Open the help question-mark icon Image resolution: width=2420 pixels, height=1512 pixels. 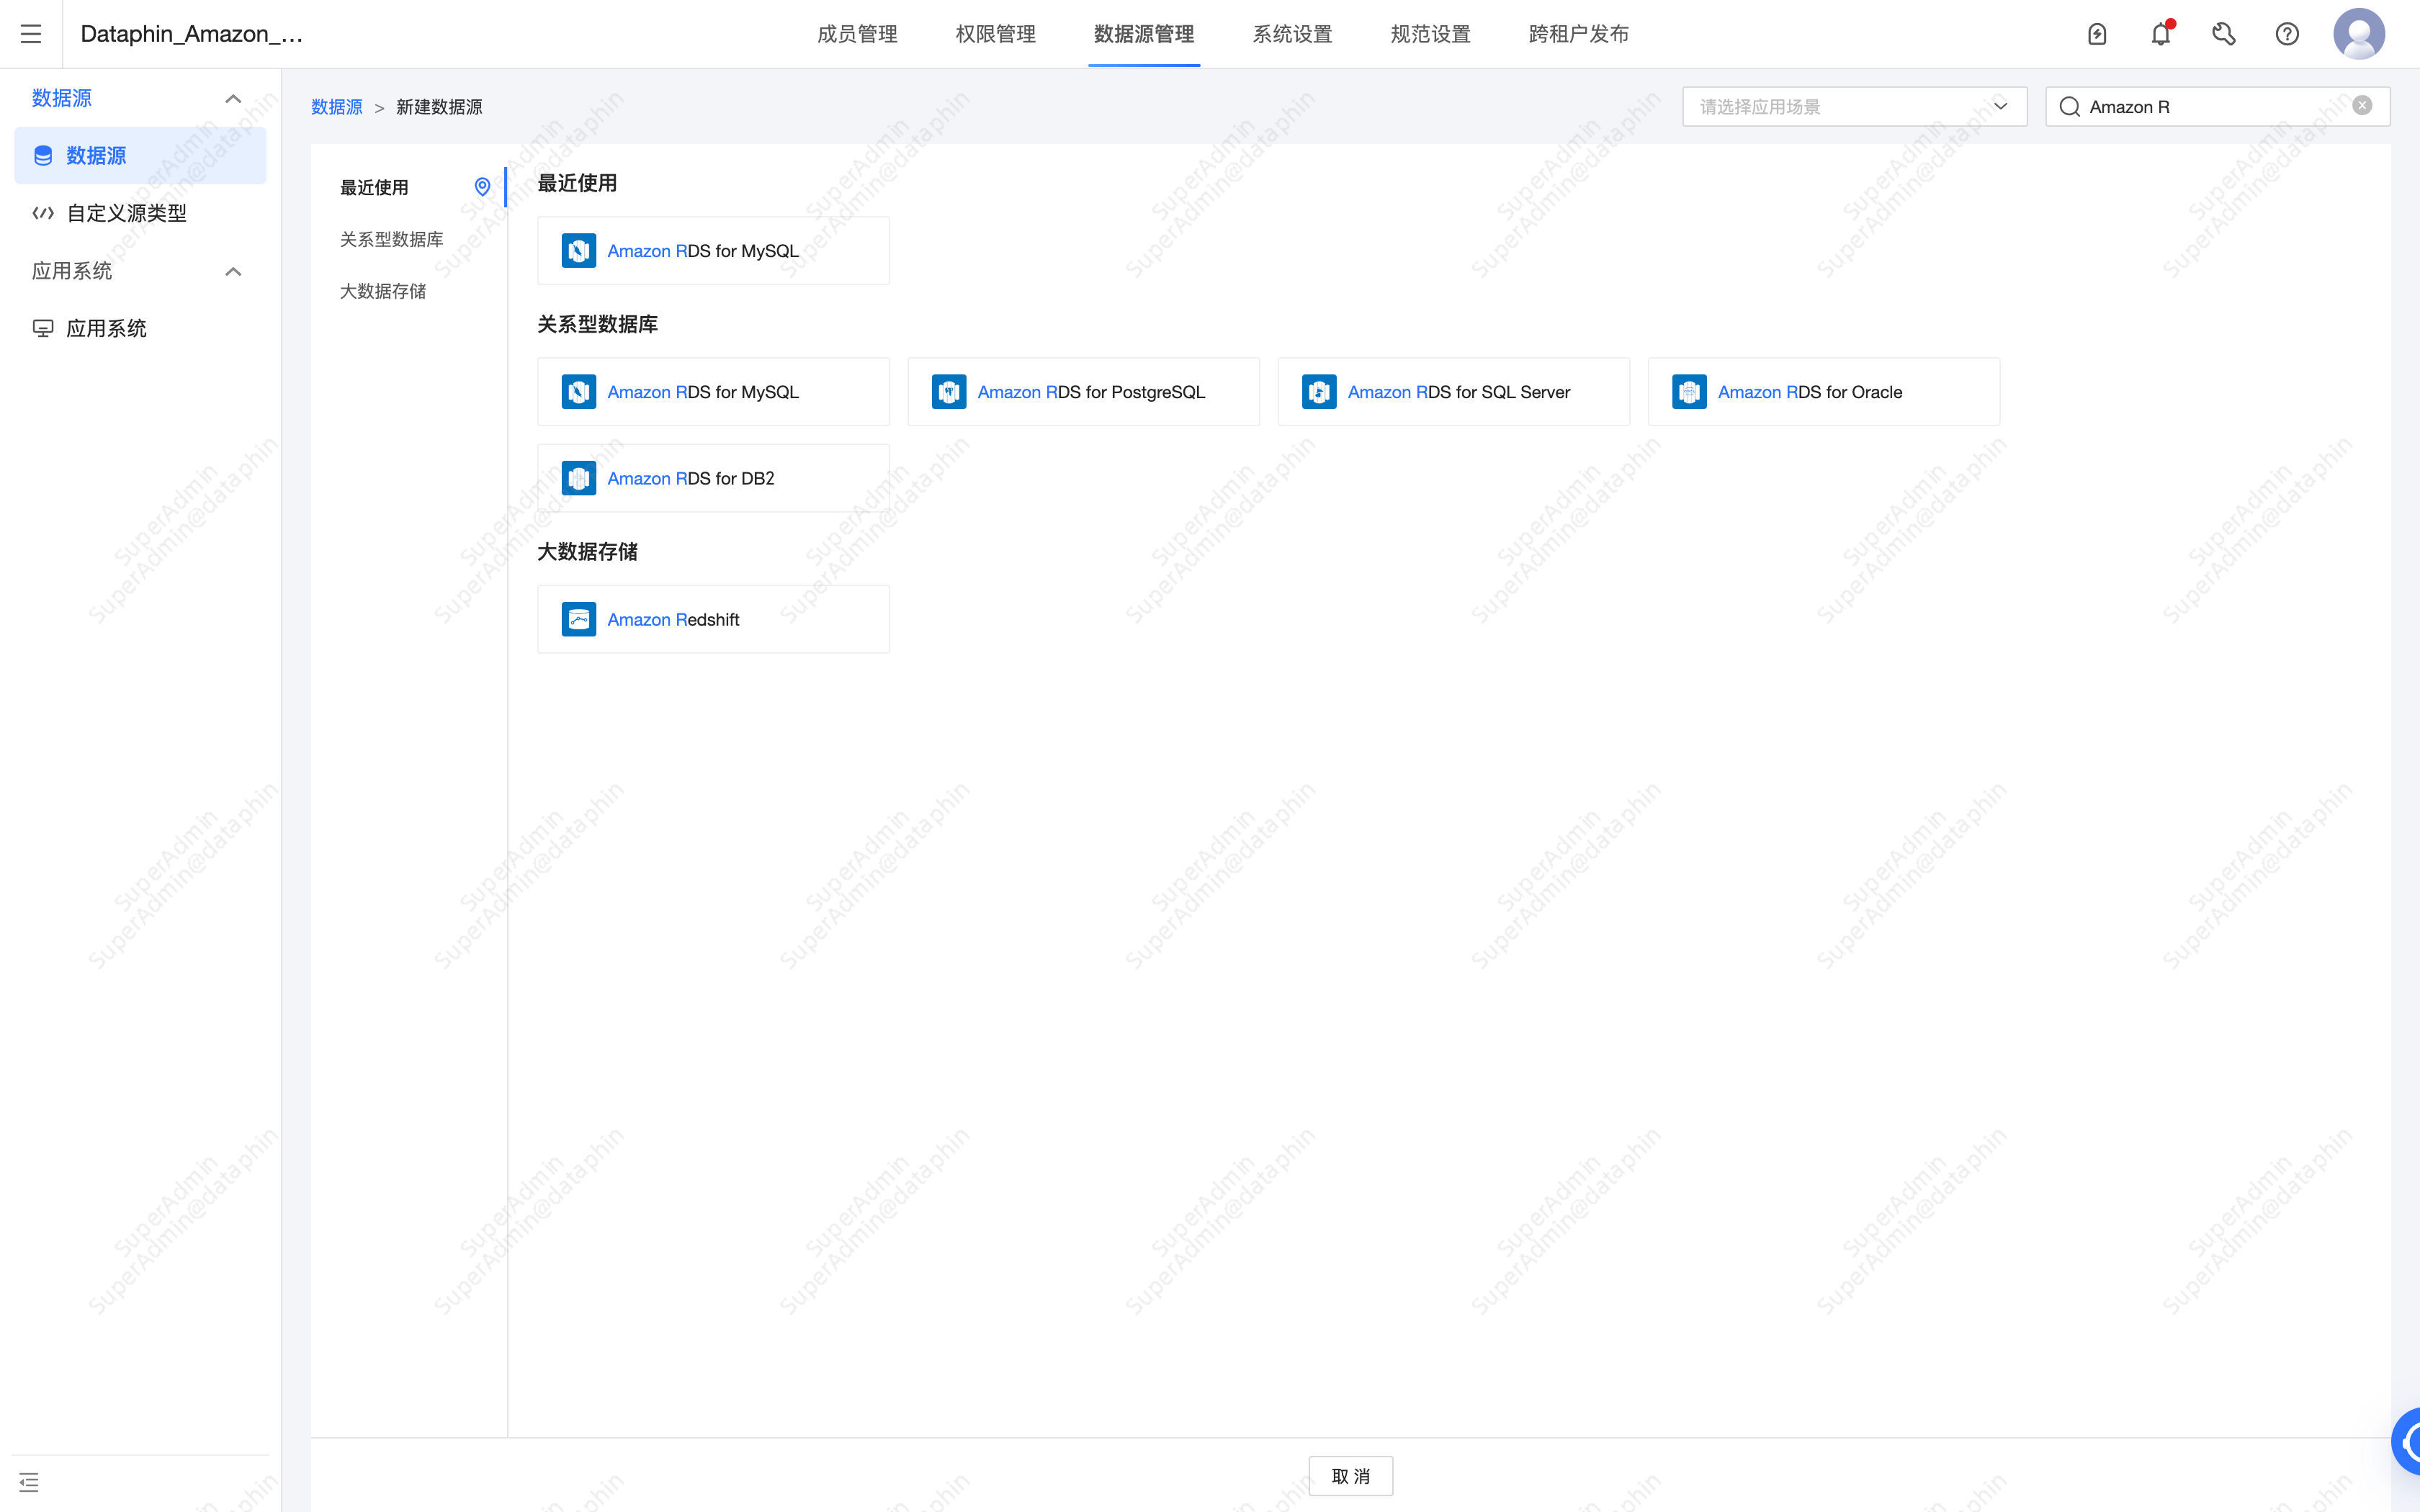(2287, 33)
